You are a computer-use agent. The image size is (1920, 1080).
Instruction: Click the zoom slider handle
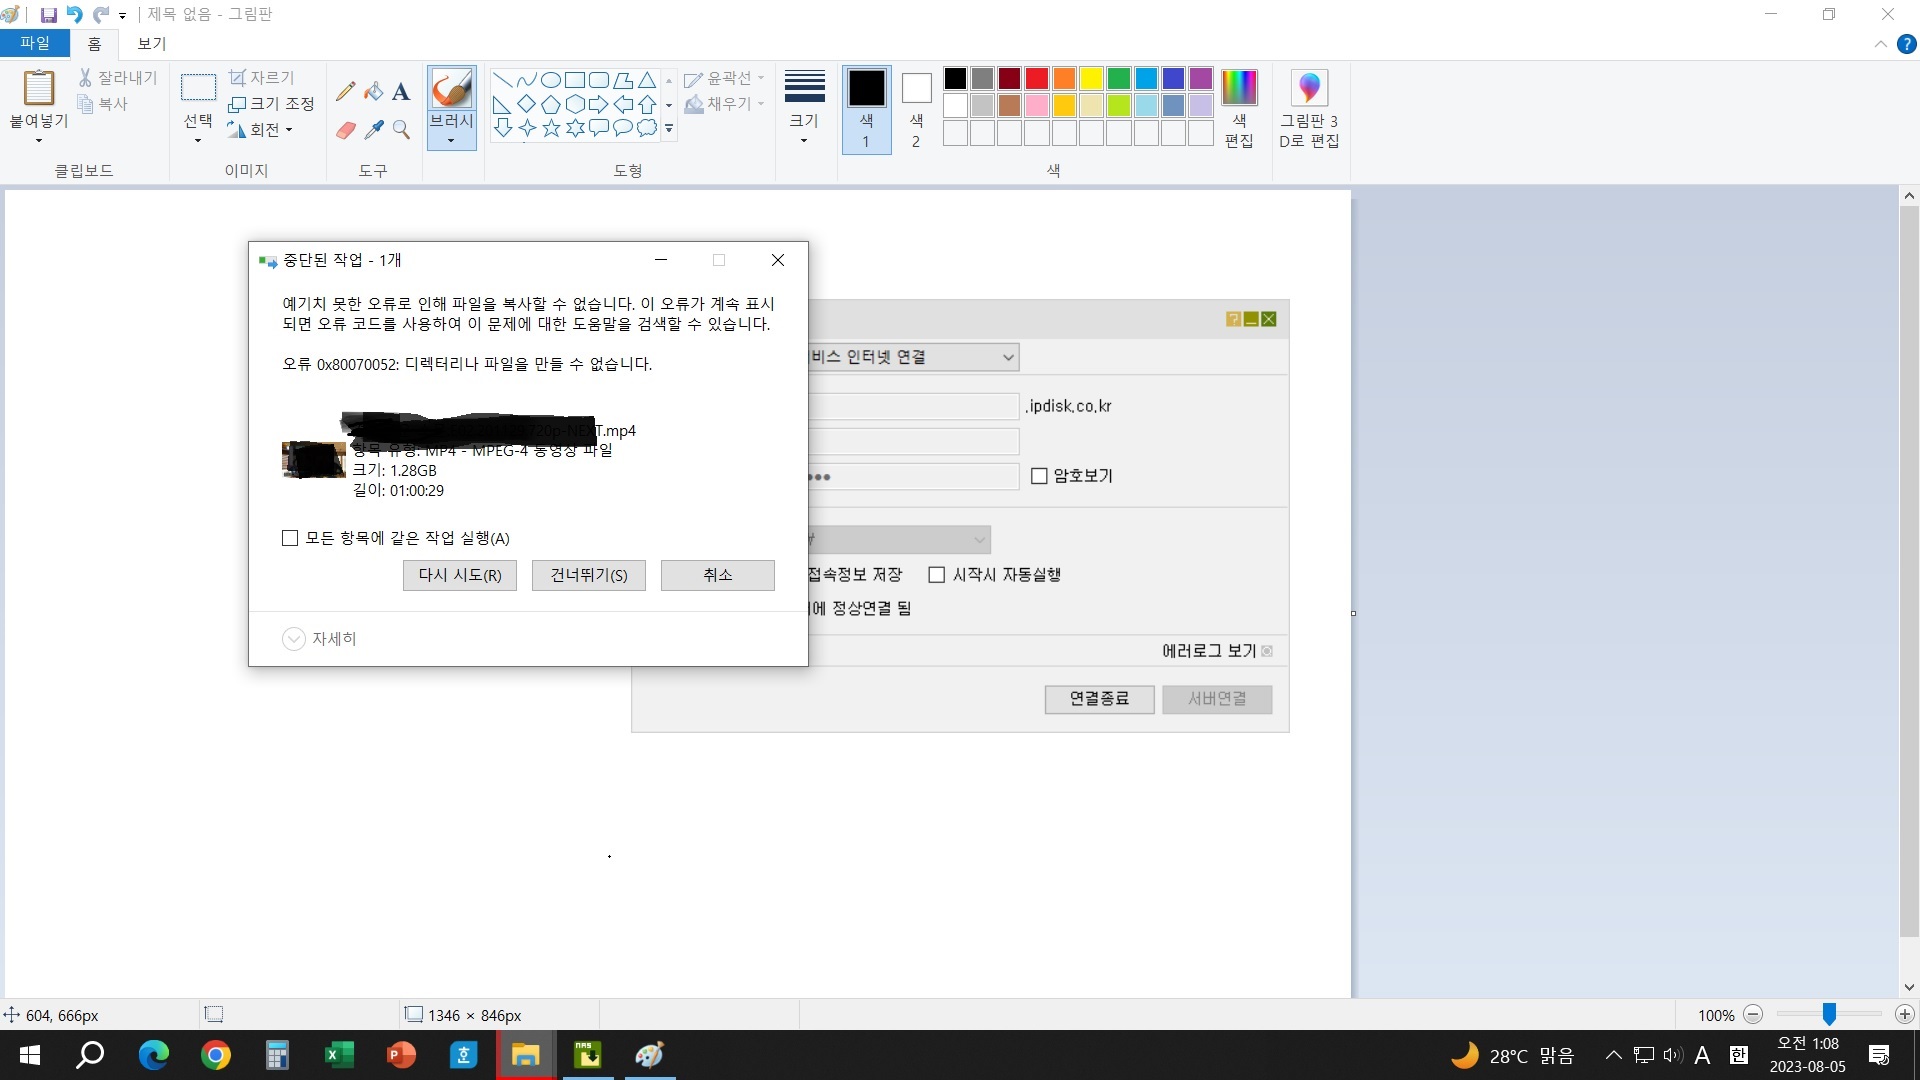(x=1829, y=1014)
